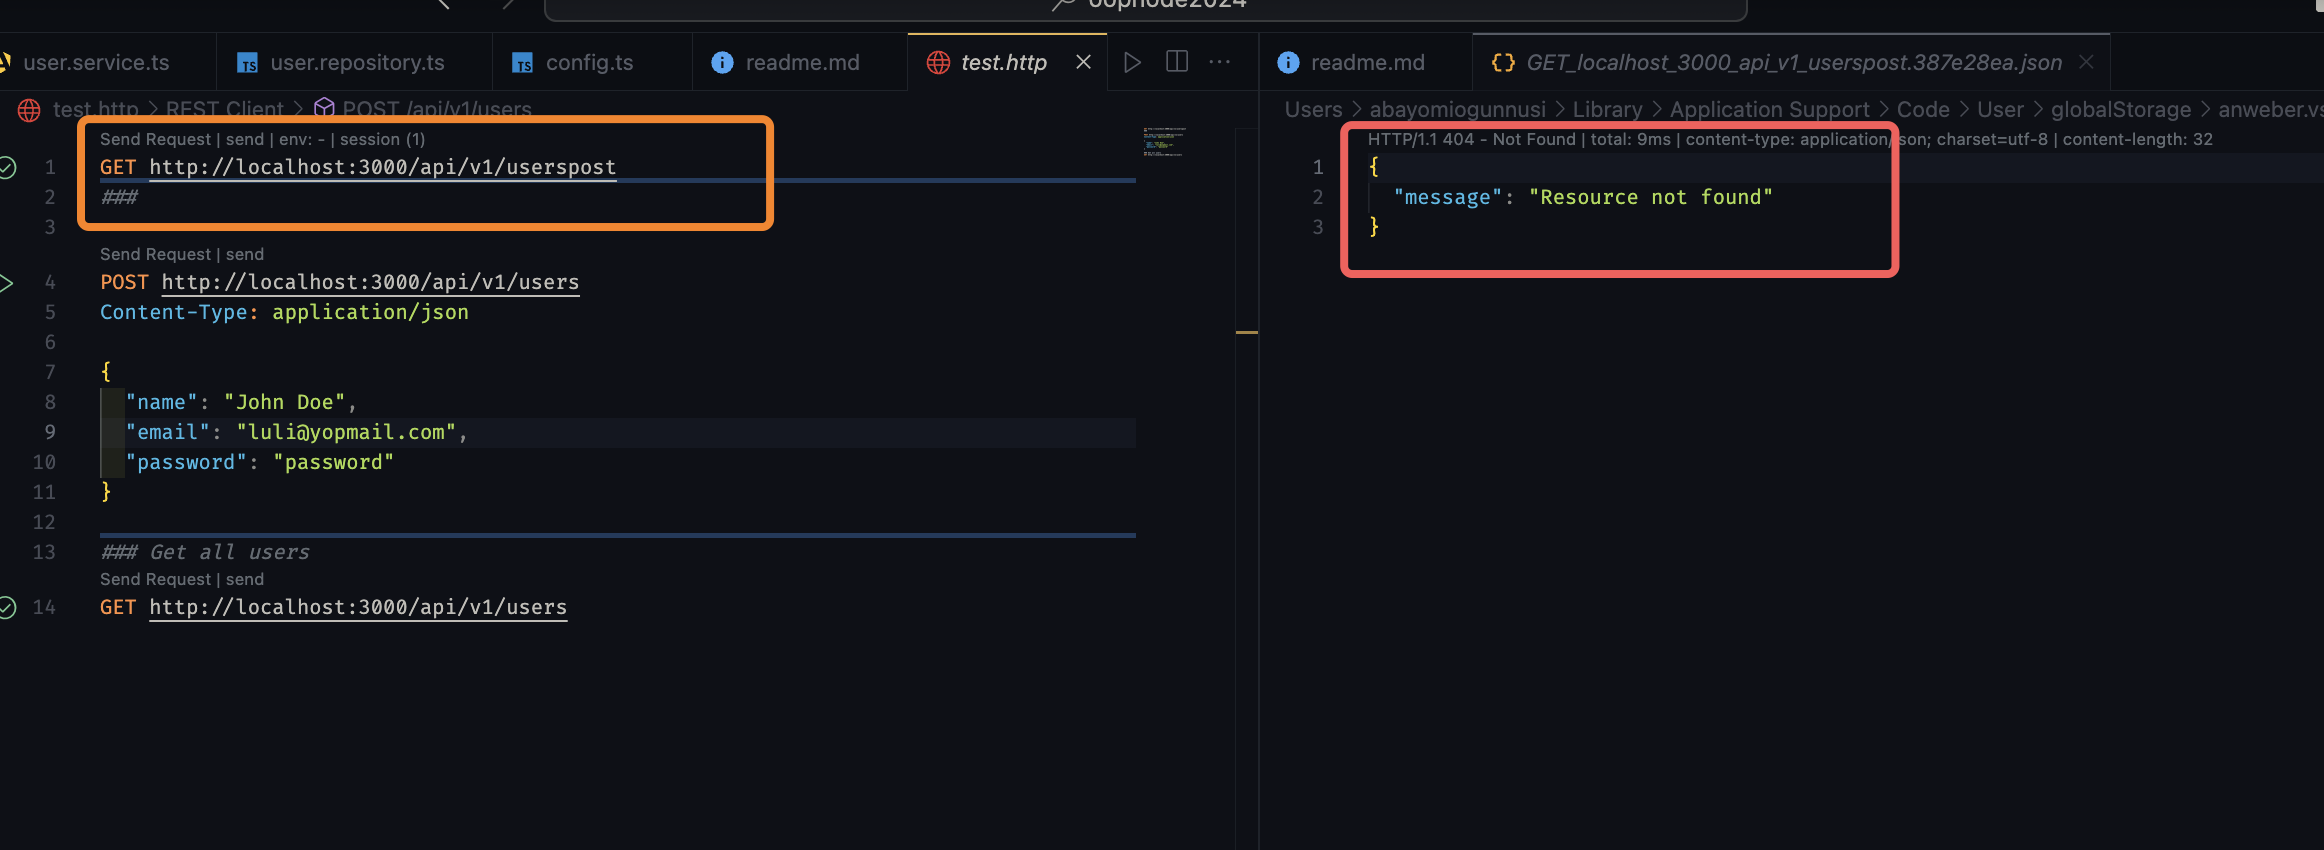Open readme.md tab in the left editor group
The image size is (2324, 850).
click(800, 62)
